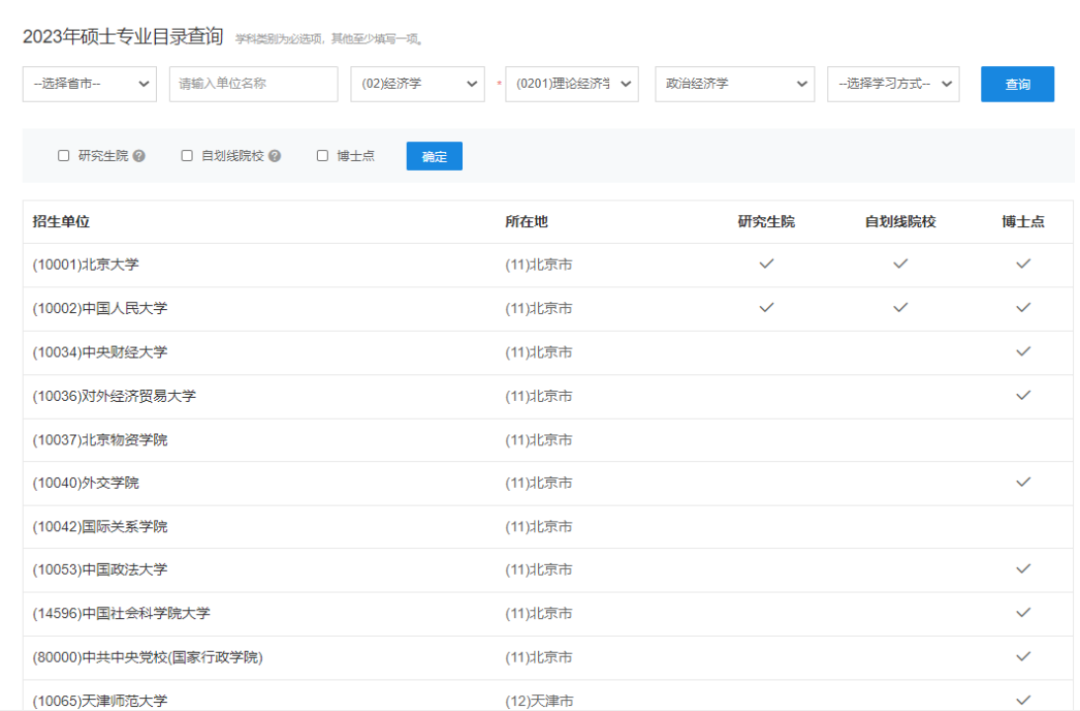
Task: Click the 请输入单位名称 input field
Action: point(253,84)
